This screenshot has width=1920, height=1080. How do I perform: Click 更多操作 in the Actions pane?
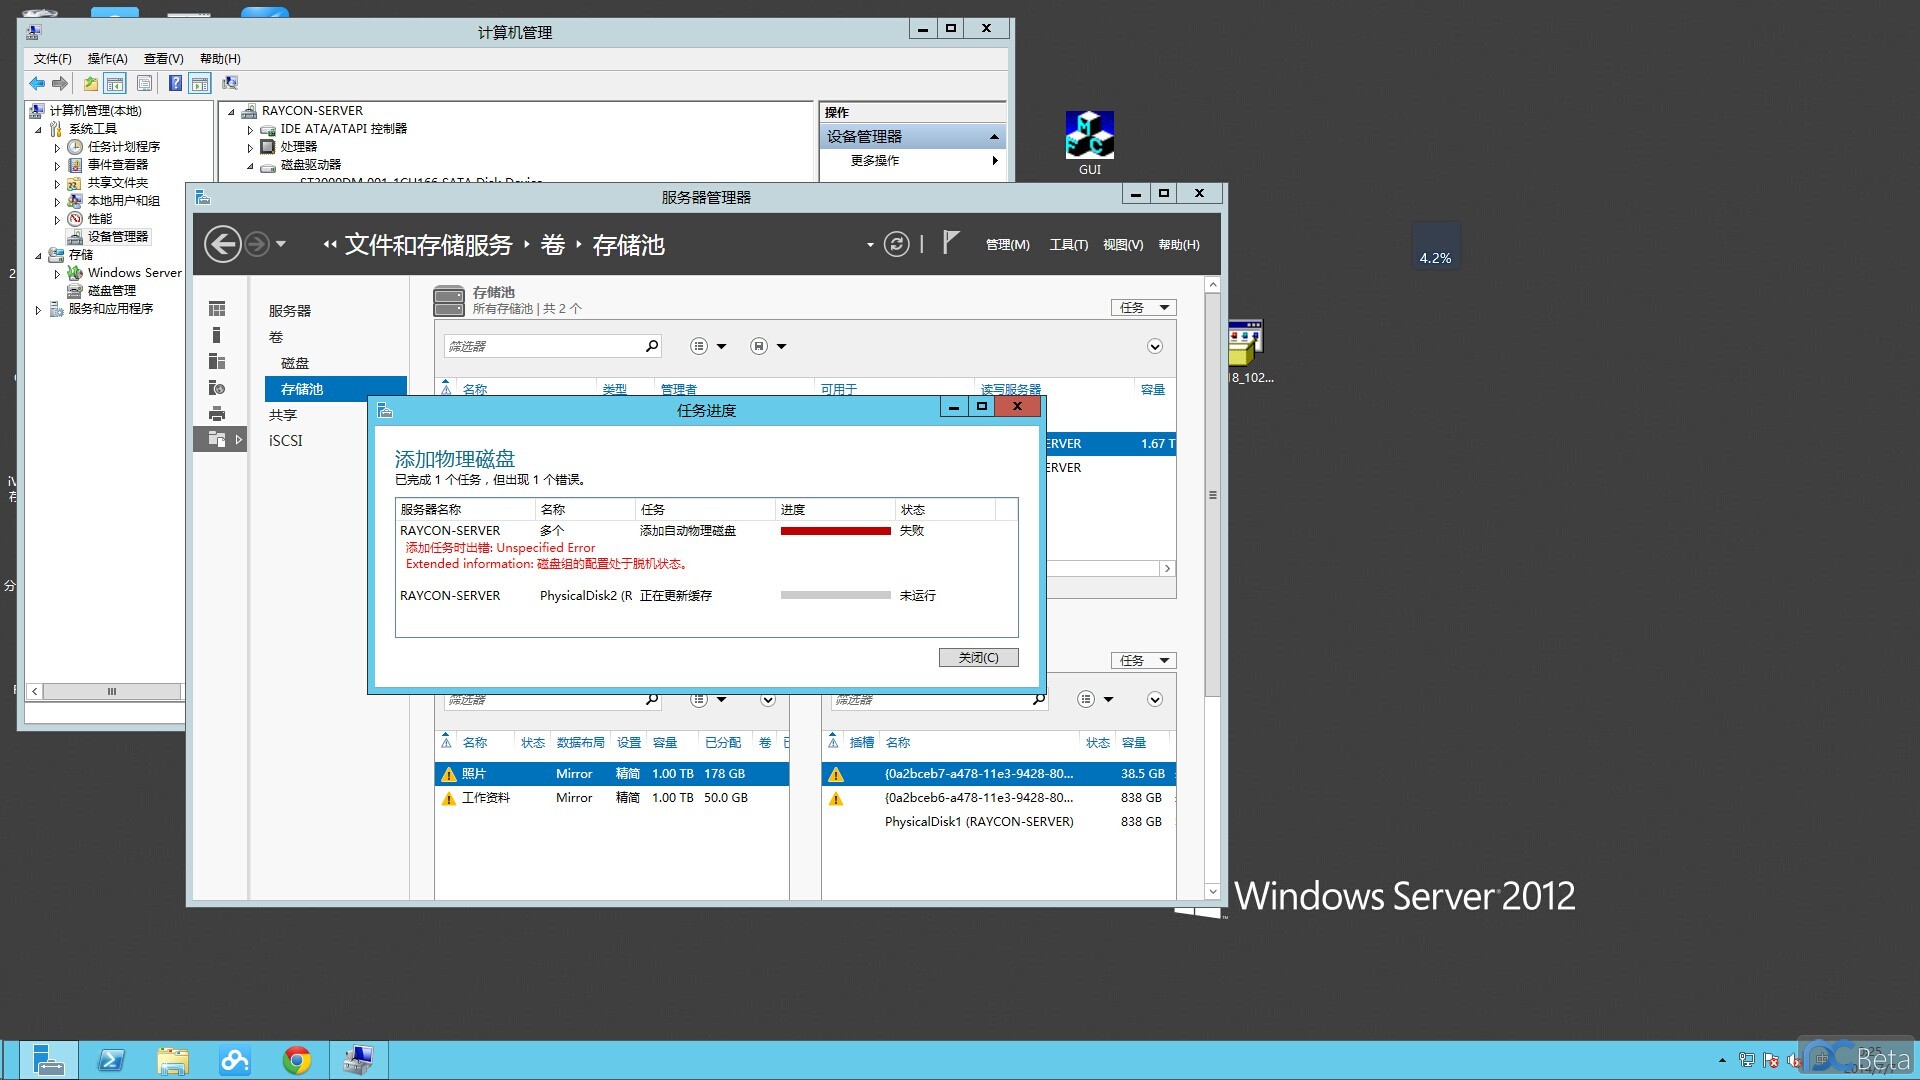coord(875,160)
